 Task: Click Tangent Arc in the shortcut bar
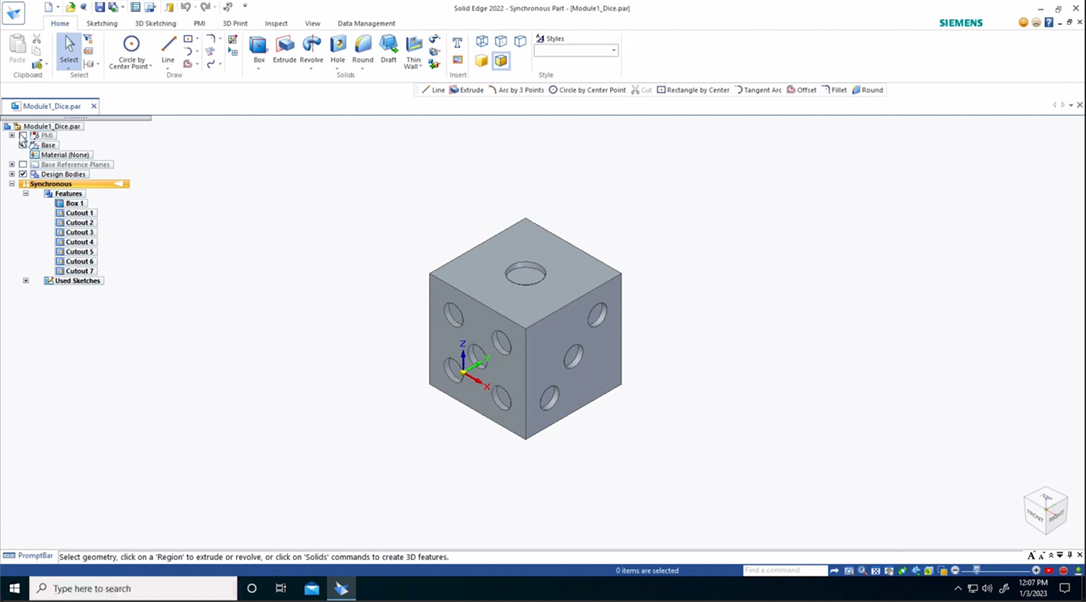758,90
